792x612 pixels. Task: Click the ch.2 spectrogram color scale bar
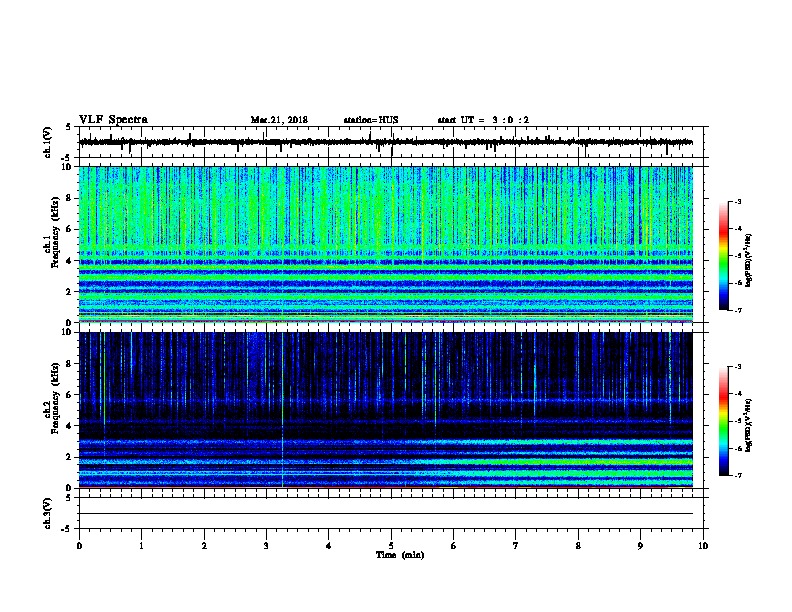[723, 421]
